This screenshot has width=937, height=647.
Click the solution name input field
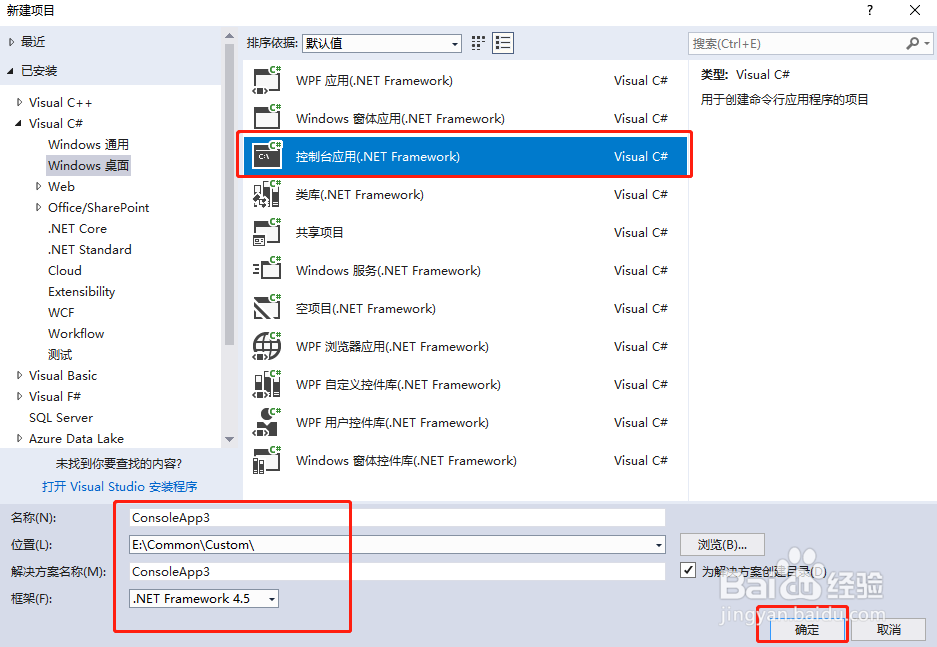(397, 572)
